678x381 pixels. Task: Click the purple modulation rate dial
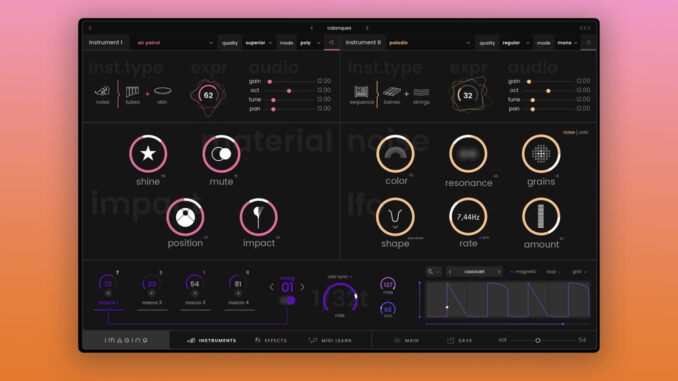[340, 298]
